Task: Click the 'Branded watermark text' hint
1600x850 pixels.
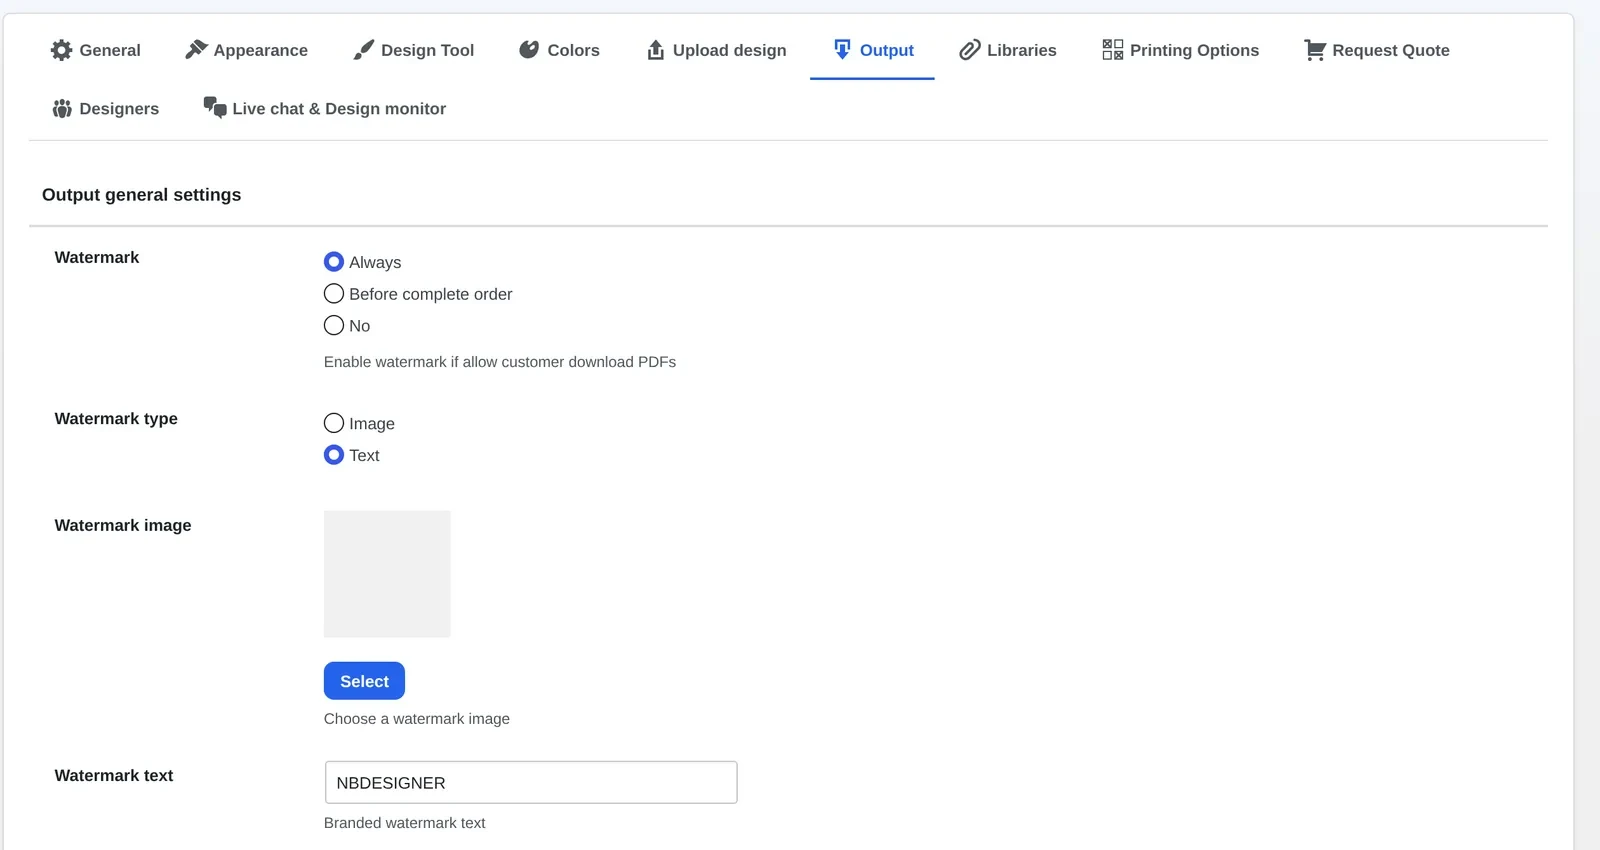Action: (x=405, y=823)
